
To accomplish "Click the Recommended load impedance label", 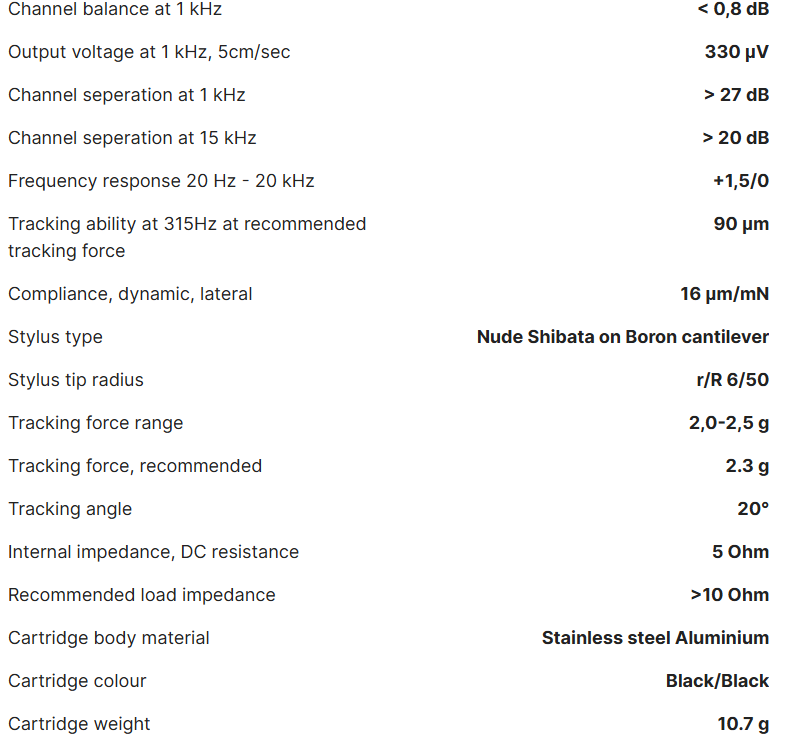I will point(141,594).
